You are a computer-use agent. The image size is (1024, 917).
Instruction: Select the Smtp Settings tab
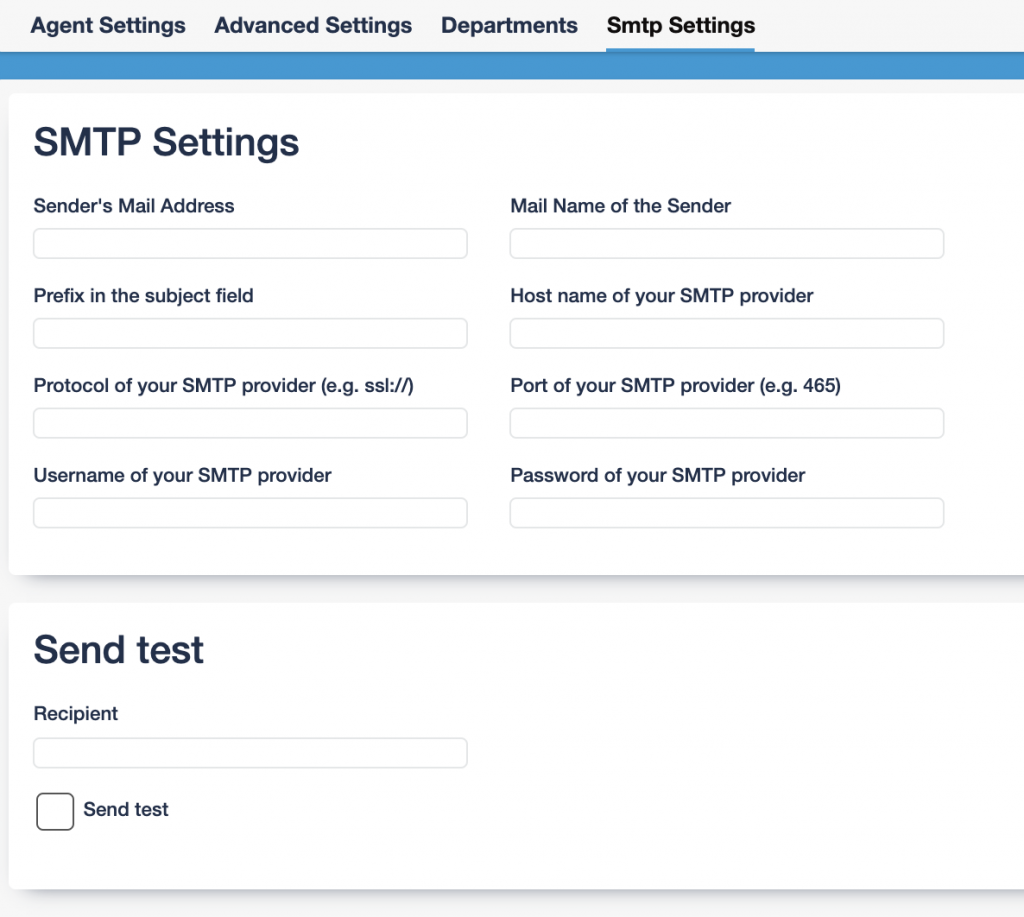pyautogui.click(x=680, y=26)
